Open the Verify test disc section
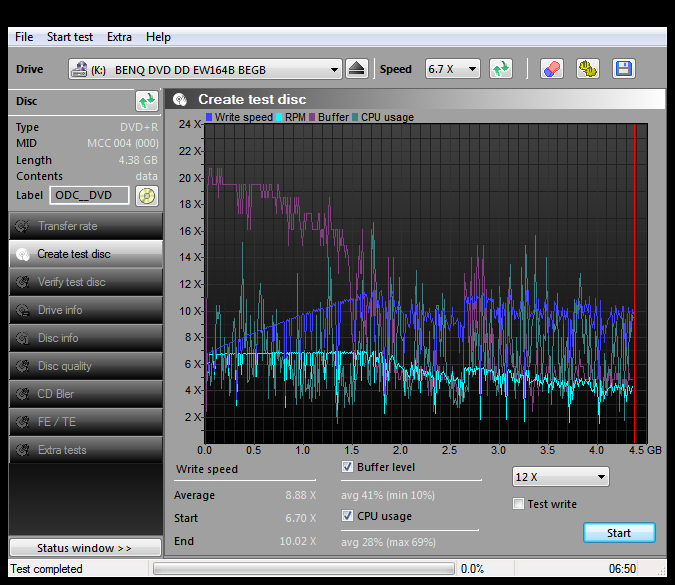The width and height of the screenshot is (675, 585). click(86, 282)
